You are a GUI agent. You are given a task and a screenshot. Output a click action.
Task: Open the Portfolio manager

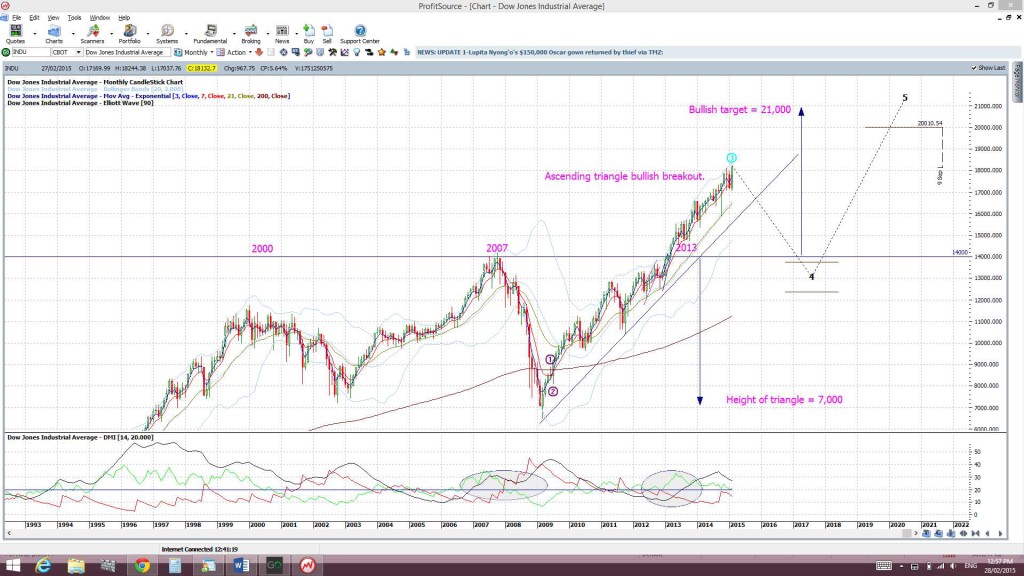(x=129, y=34)
